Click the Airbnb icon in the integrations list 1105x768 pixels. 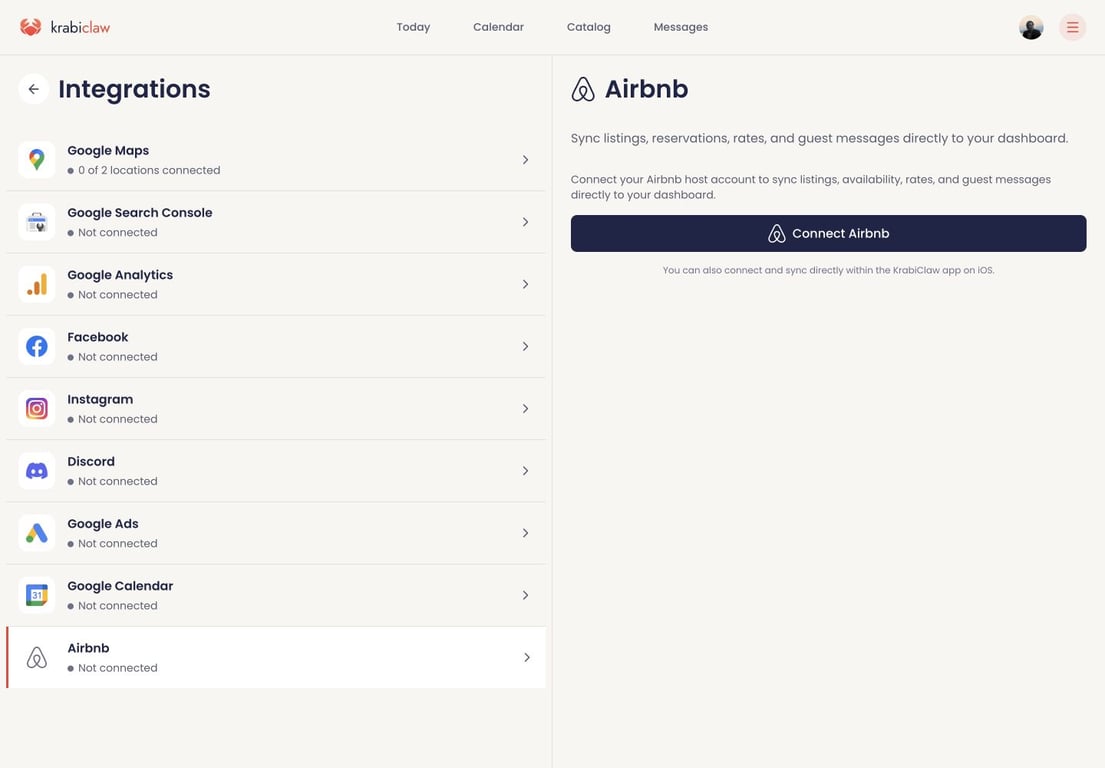(37, 657)
